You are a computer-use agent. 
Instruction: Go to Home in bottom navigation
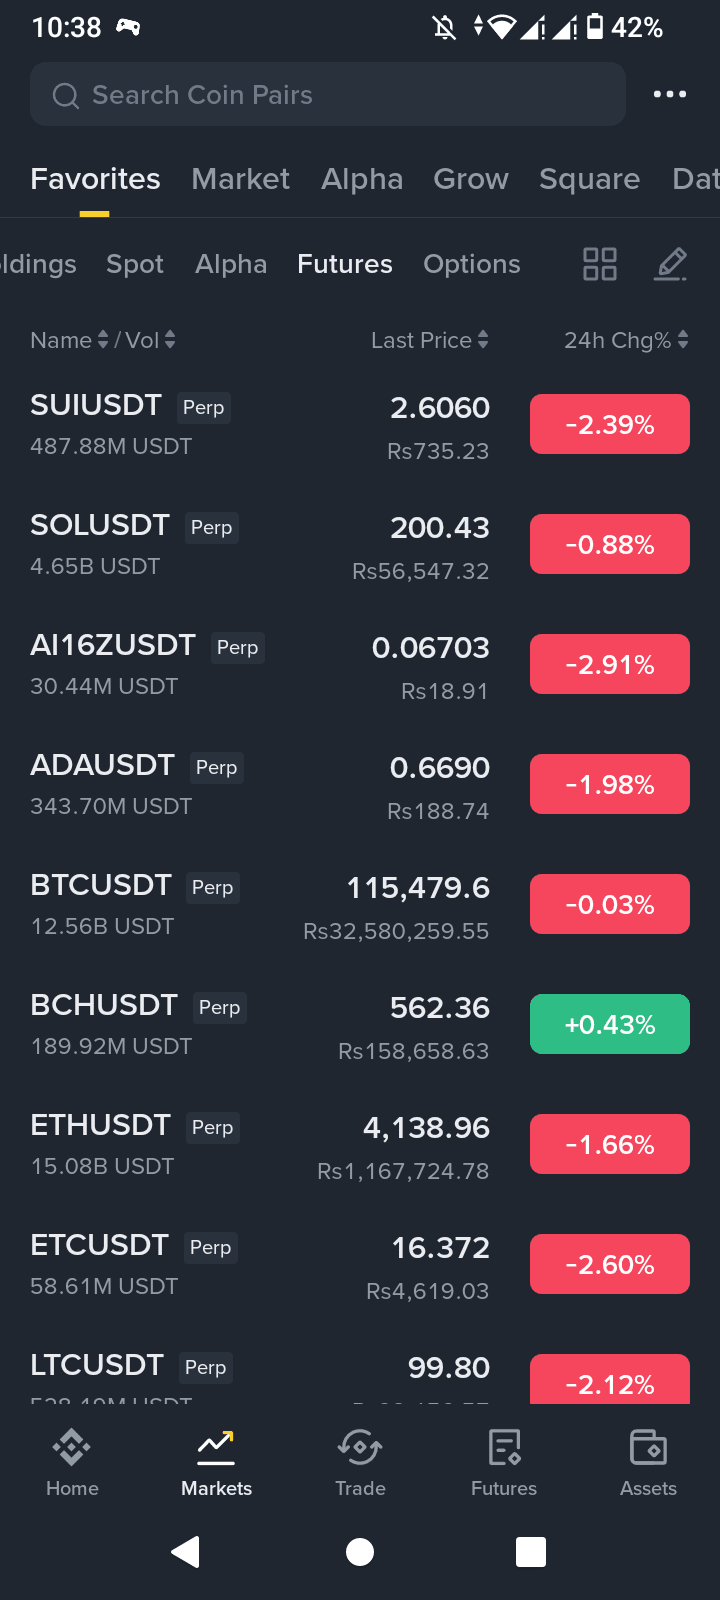click(x=72, y=1462)
